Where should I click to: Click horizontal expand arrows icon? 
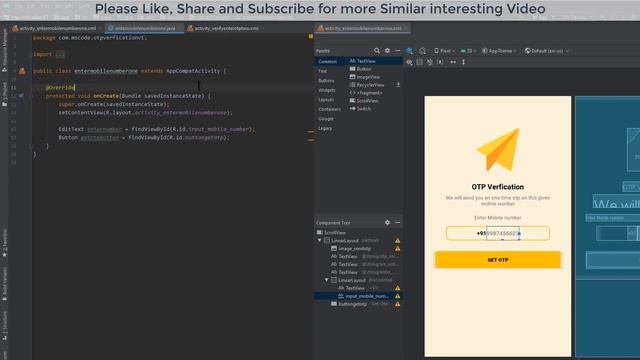point(453,62)
